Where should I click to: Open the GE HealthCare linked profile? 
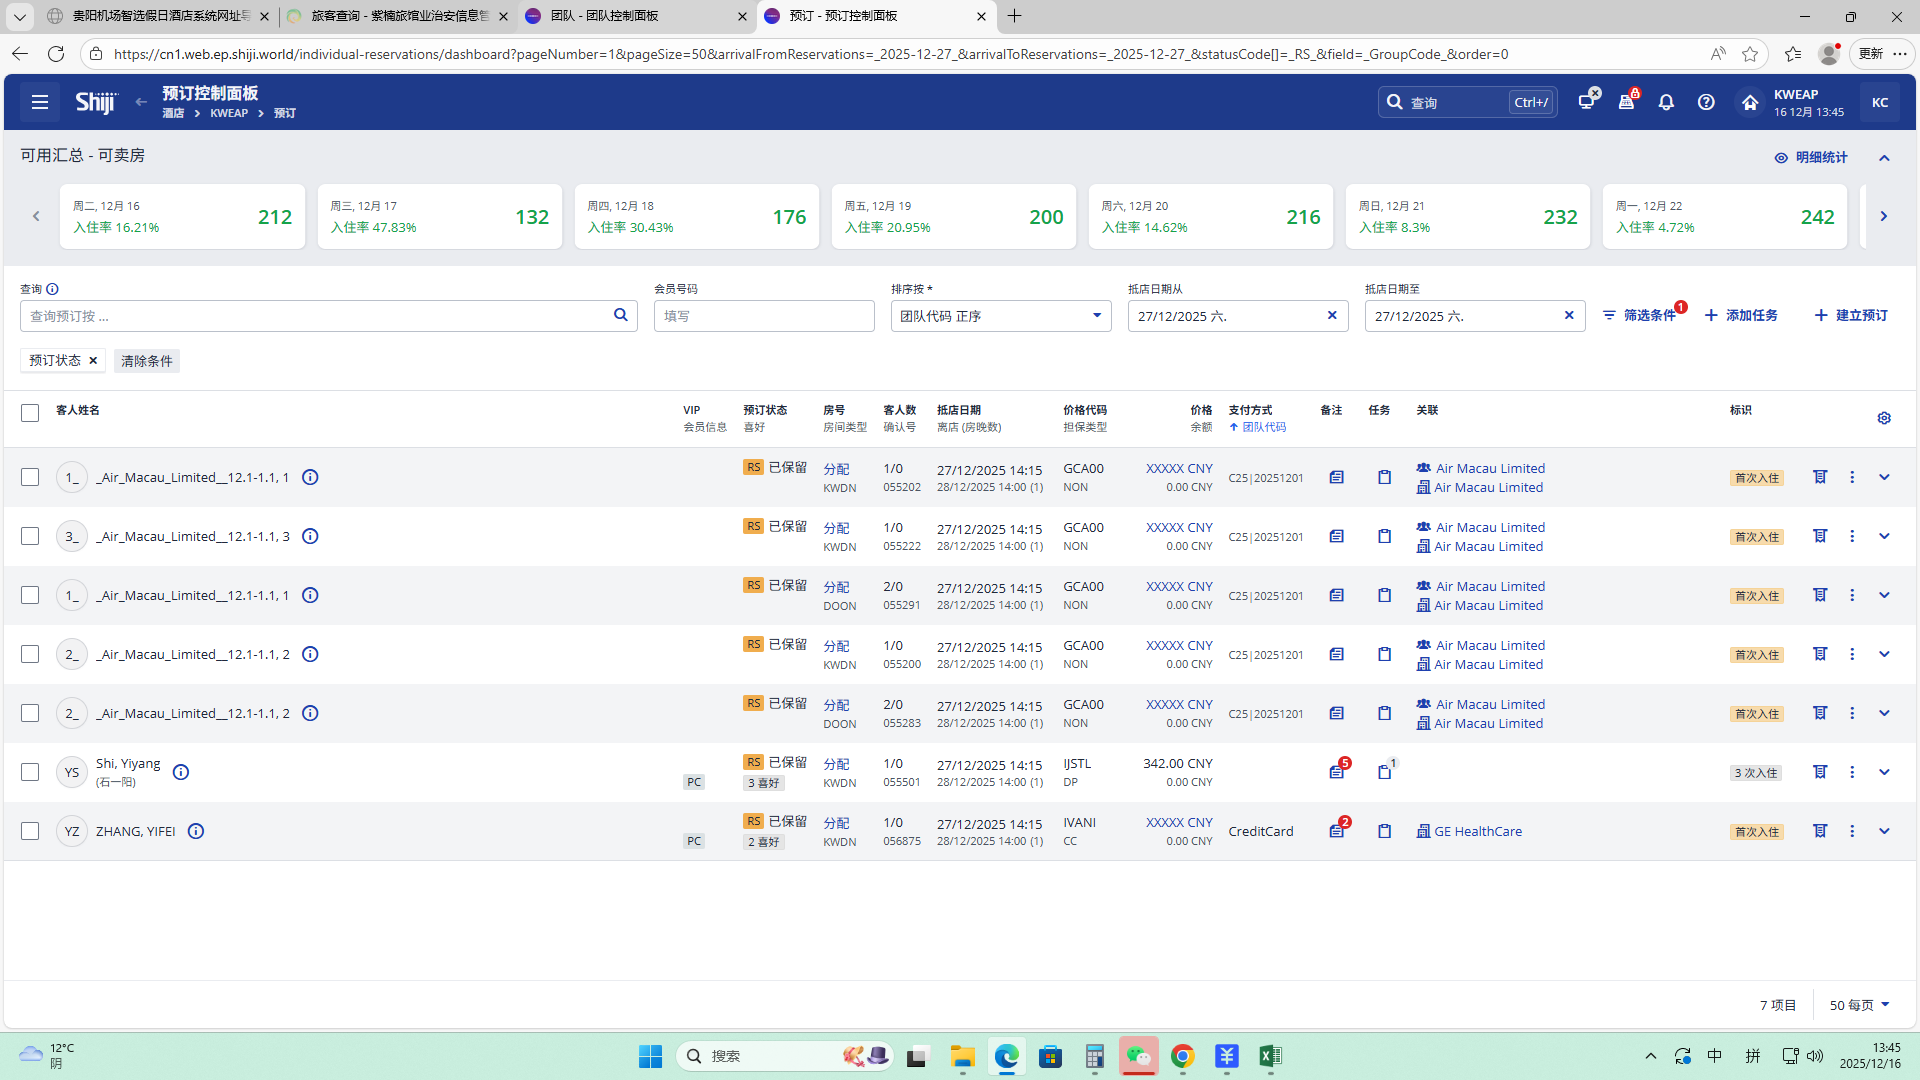(1477, 831)
